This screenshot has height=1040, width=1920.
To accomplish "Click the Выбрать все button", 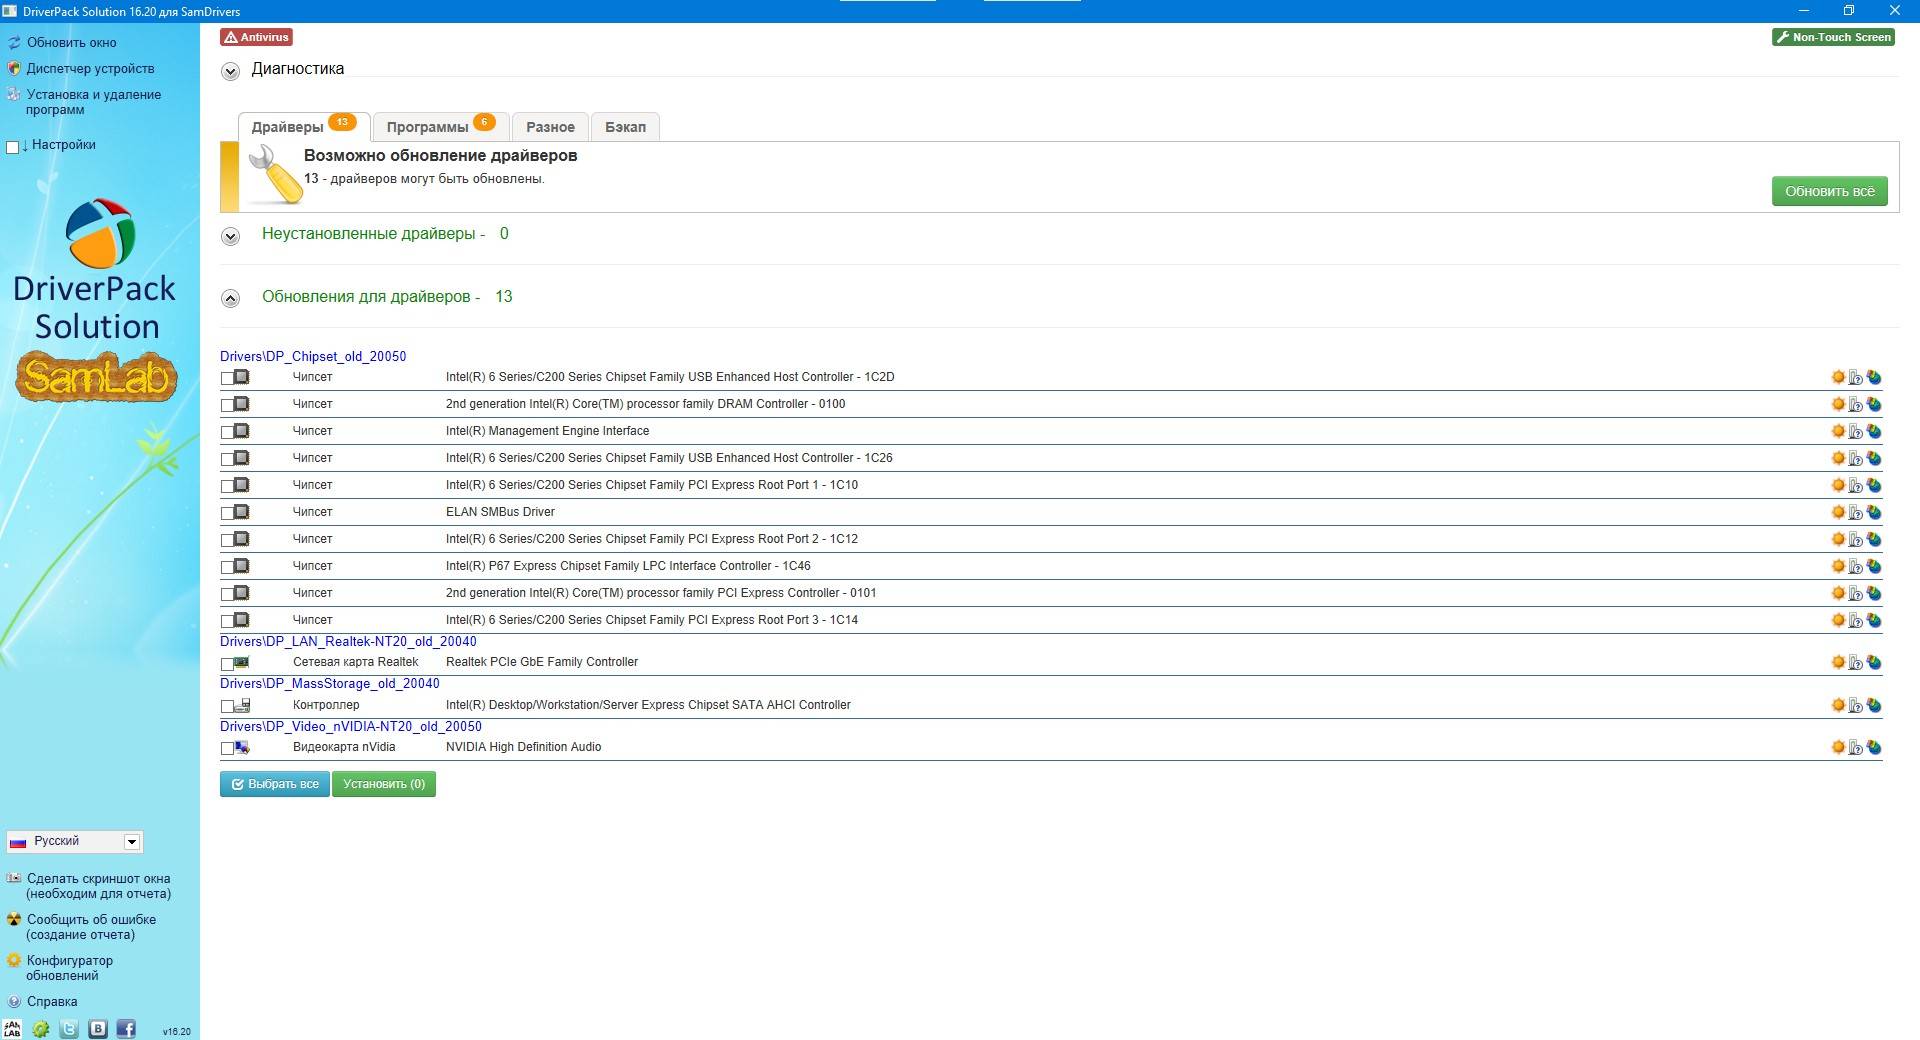I will pos(275,784).
